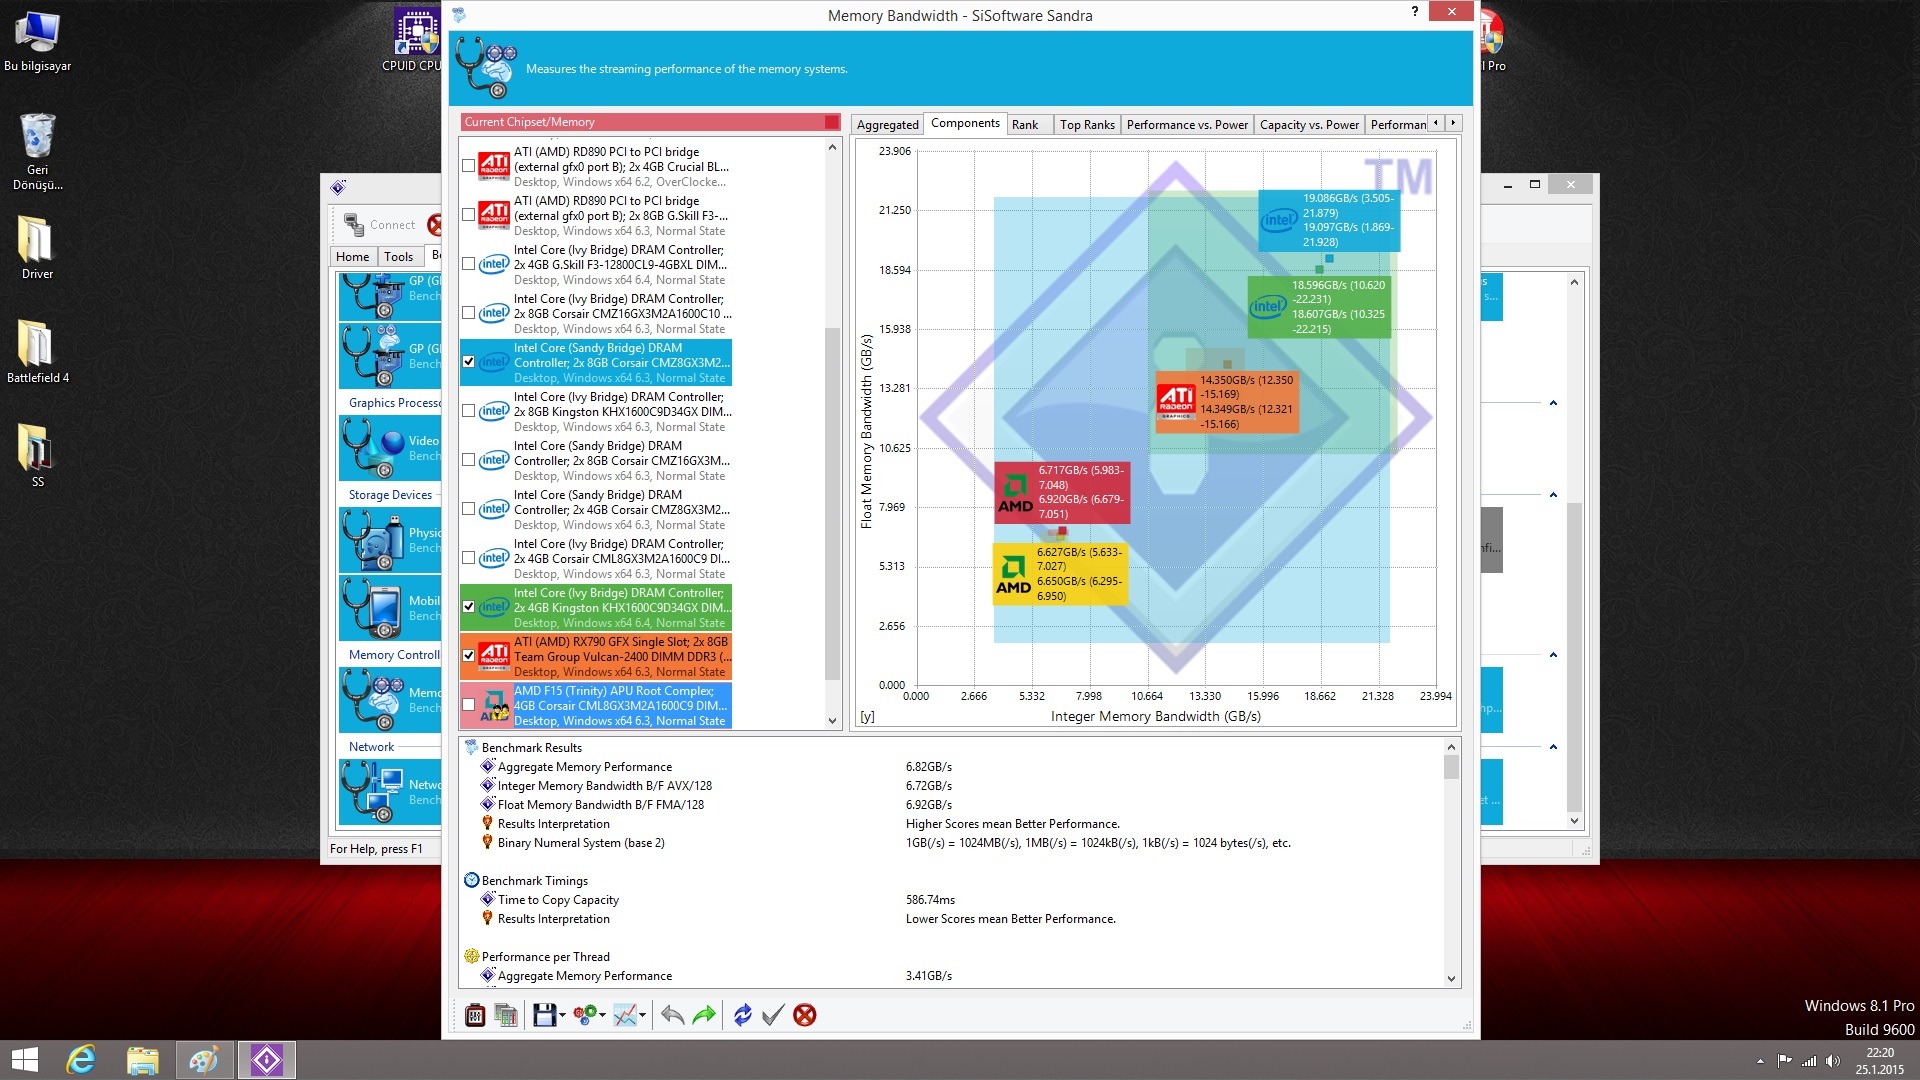Open the Driver folder on desktop
The width and height of the screenshot is (1920, 1080).
[37, 247]
